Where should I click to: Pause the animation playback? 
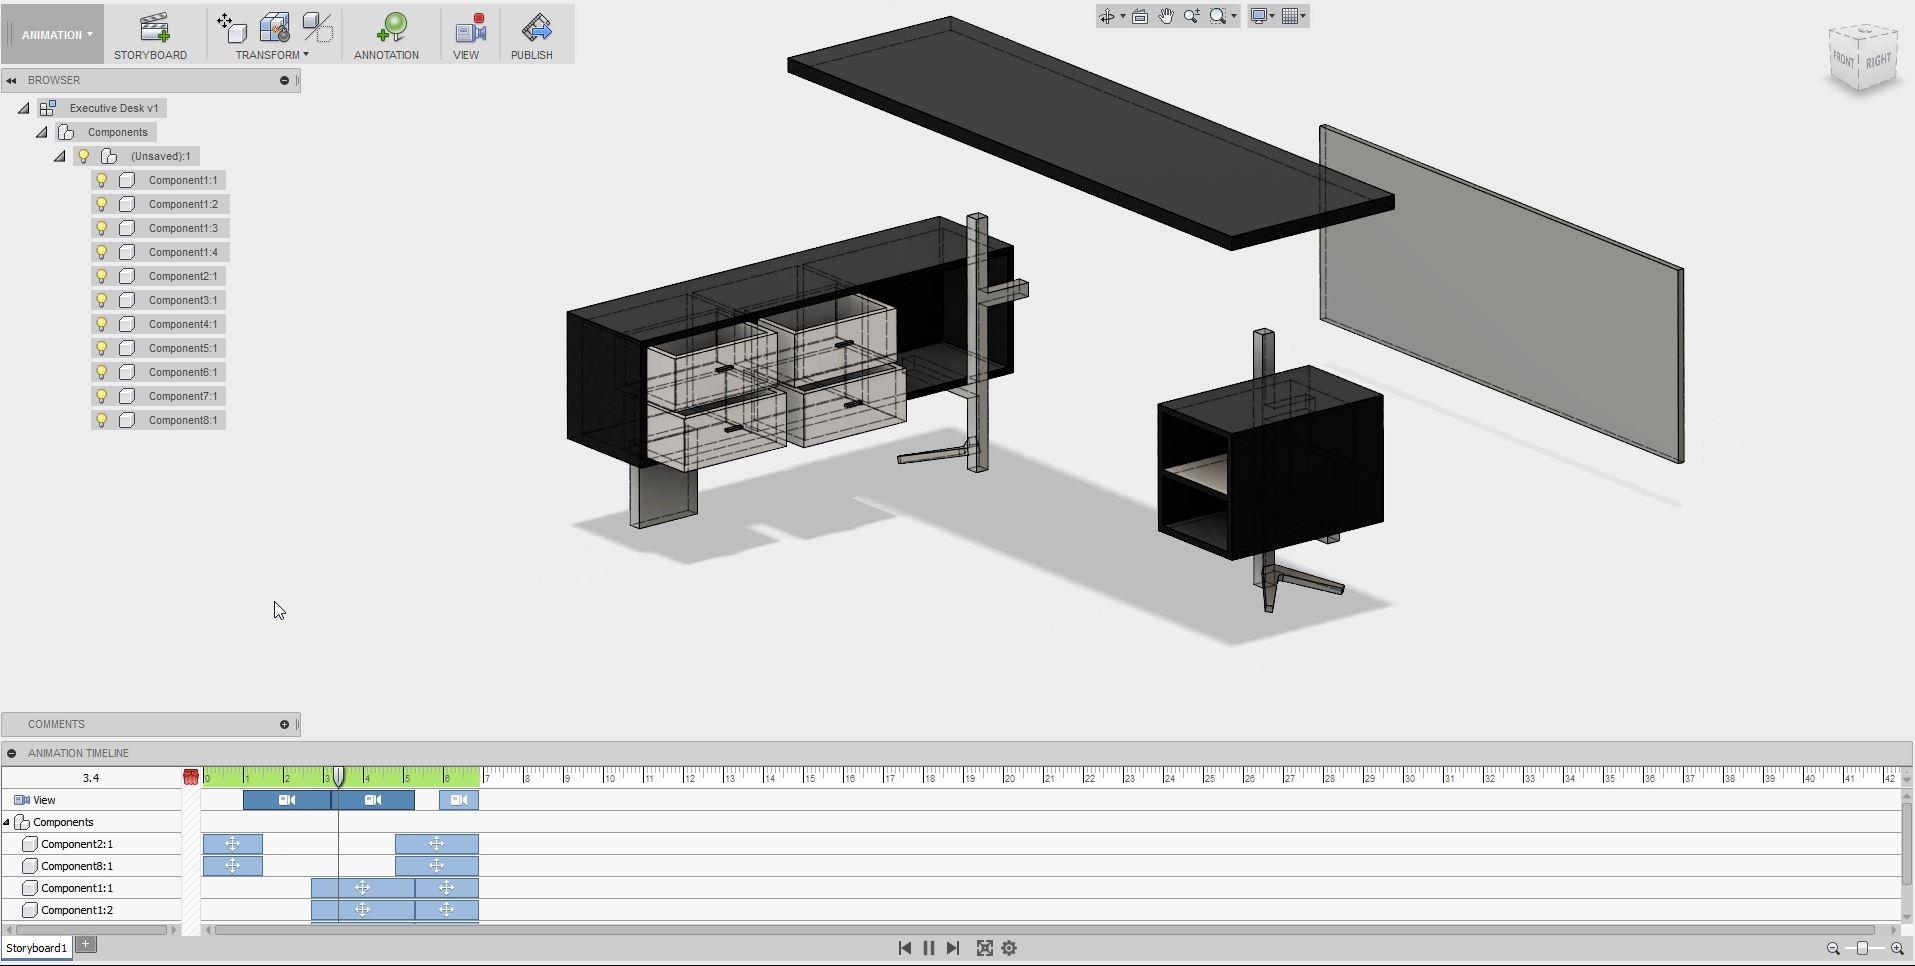pos(928,947)
